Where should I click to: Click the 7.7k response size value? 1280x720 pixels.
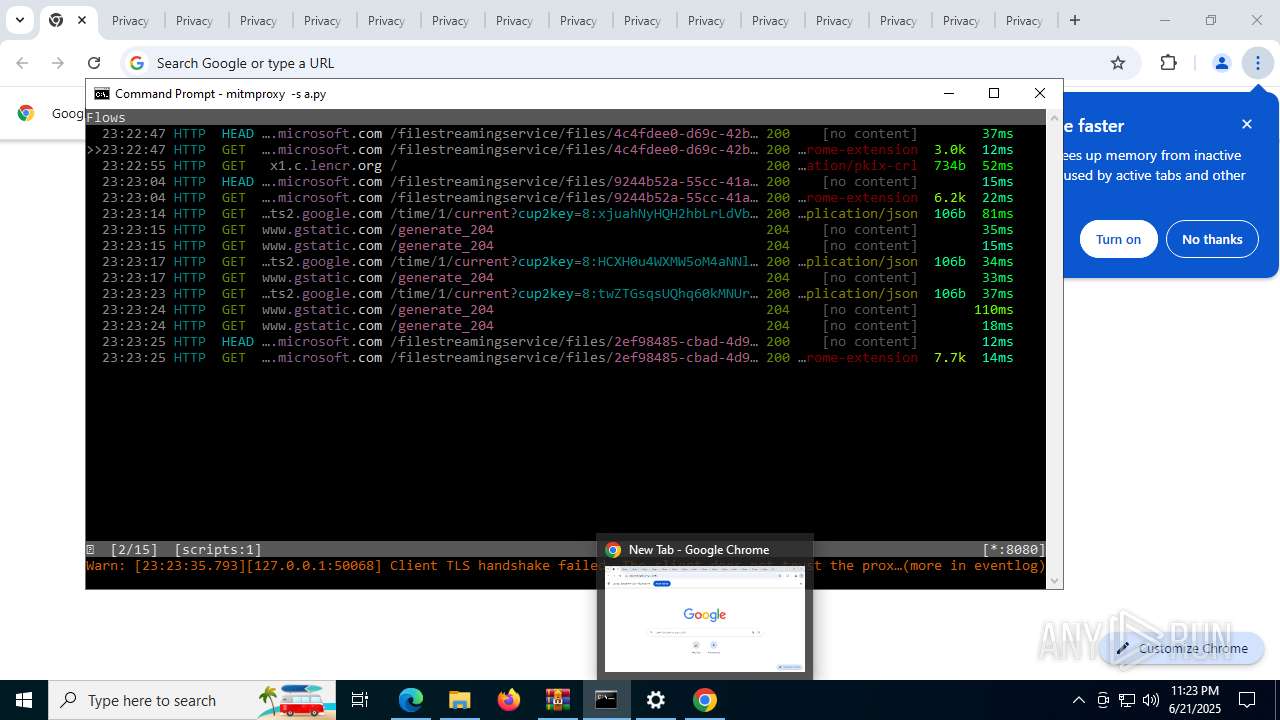[x=950, y=358]
